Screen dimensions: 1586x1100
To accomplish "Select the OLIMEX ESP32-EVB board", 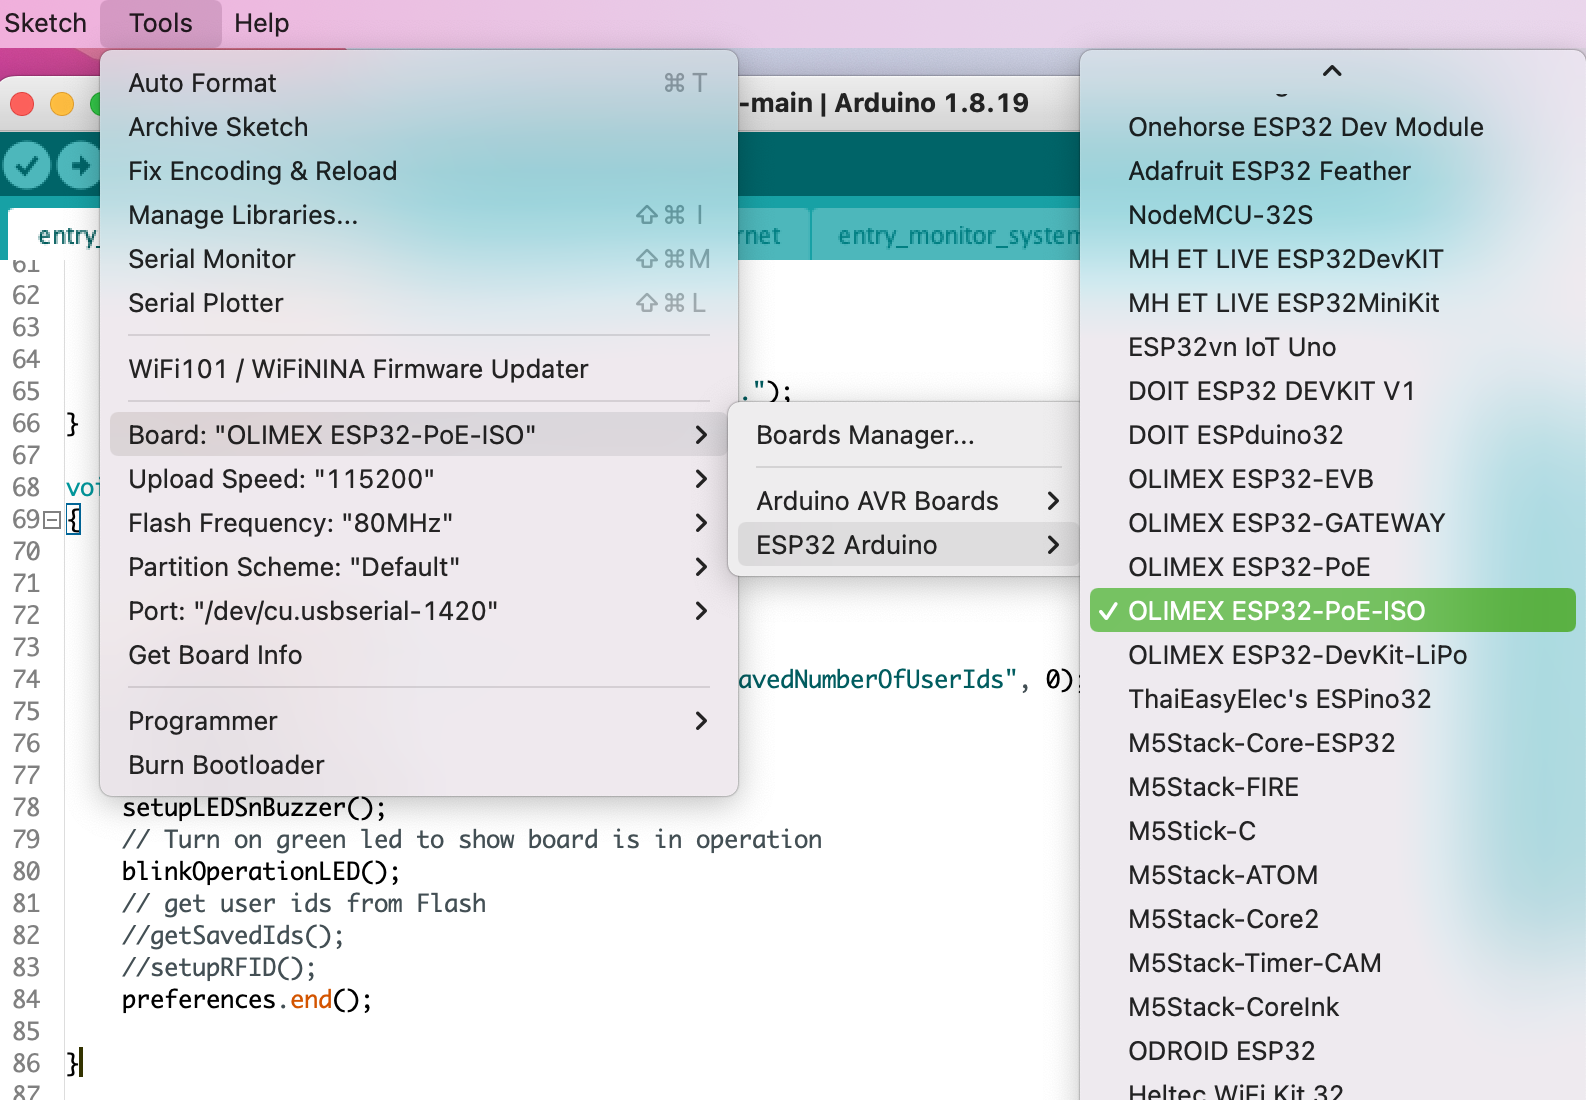I will [1333, 479].
